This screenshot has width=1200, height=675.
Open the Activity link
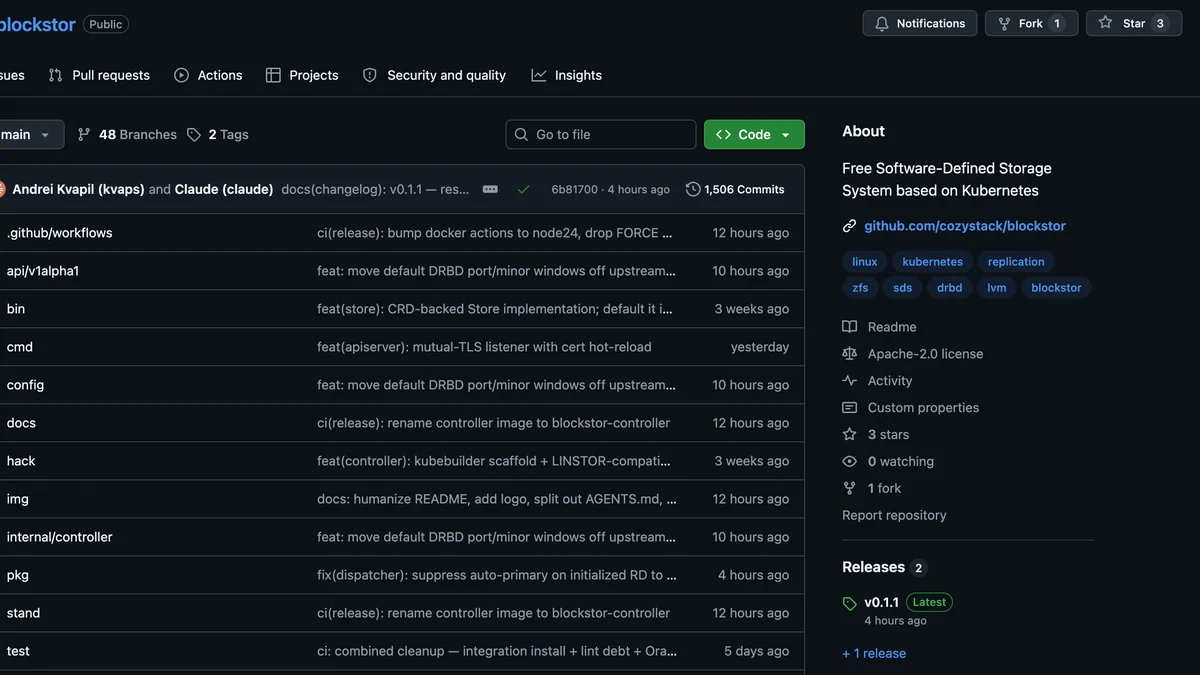tap(878, 381)
